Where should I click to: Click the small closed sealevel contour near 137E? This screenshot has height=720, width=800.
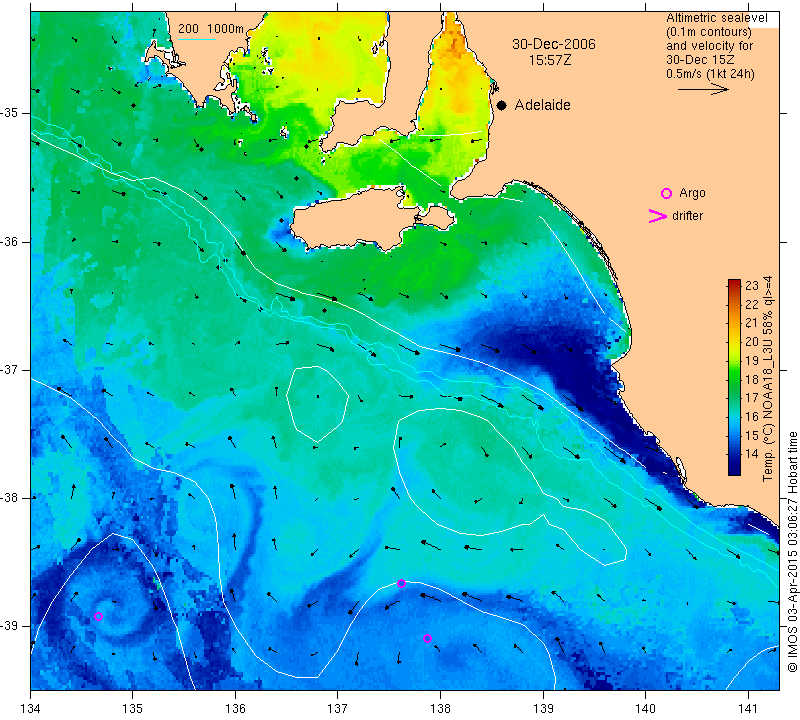tap(317, 404)
